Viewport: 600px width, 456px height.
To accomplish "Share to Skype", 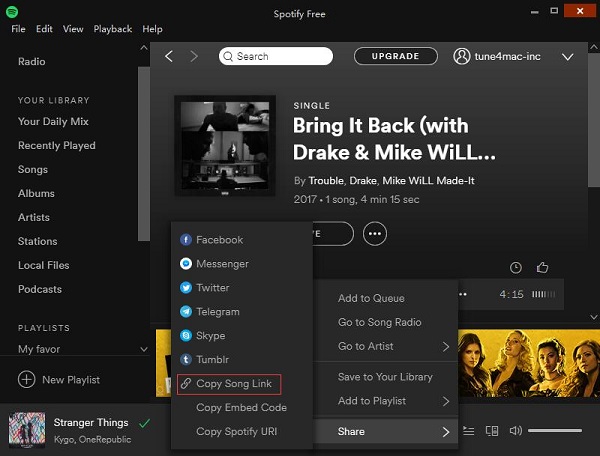I will point(202,335).
